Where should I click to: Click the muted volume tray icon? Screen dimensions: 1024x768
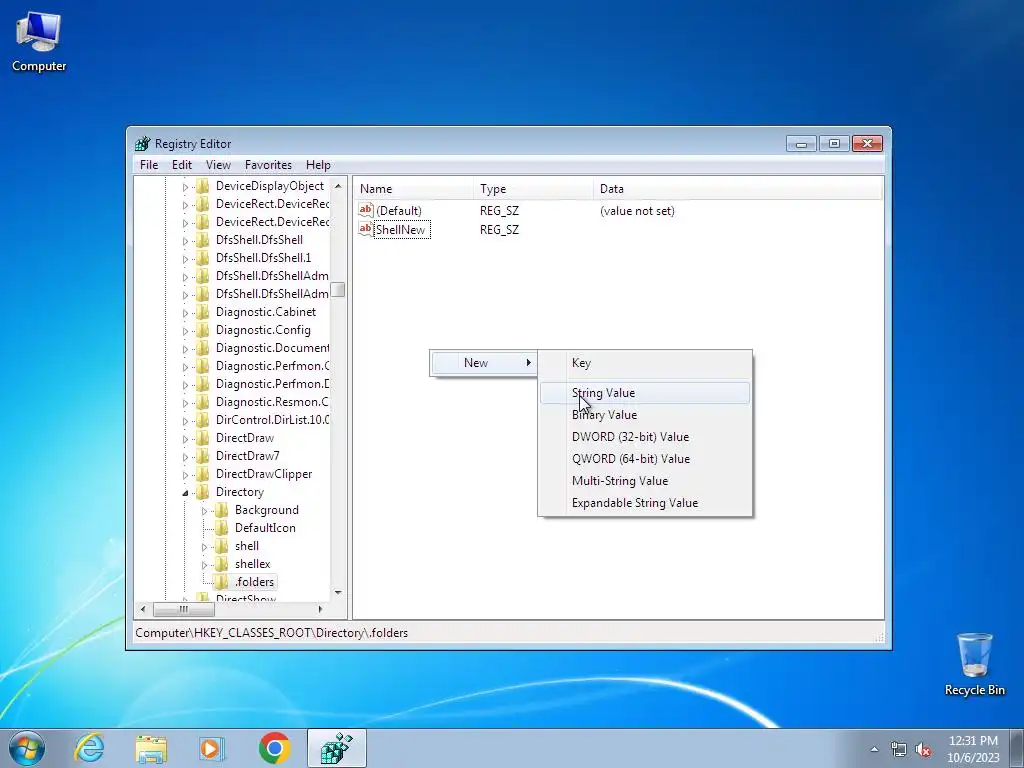tap(923, 750)
